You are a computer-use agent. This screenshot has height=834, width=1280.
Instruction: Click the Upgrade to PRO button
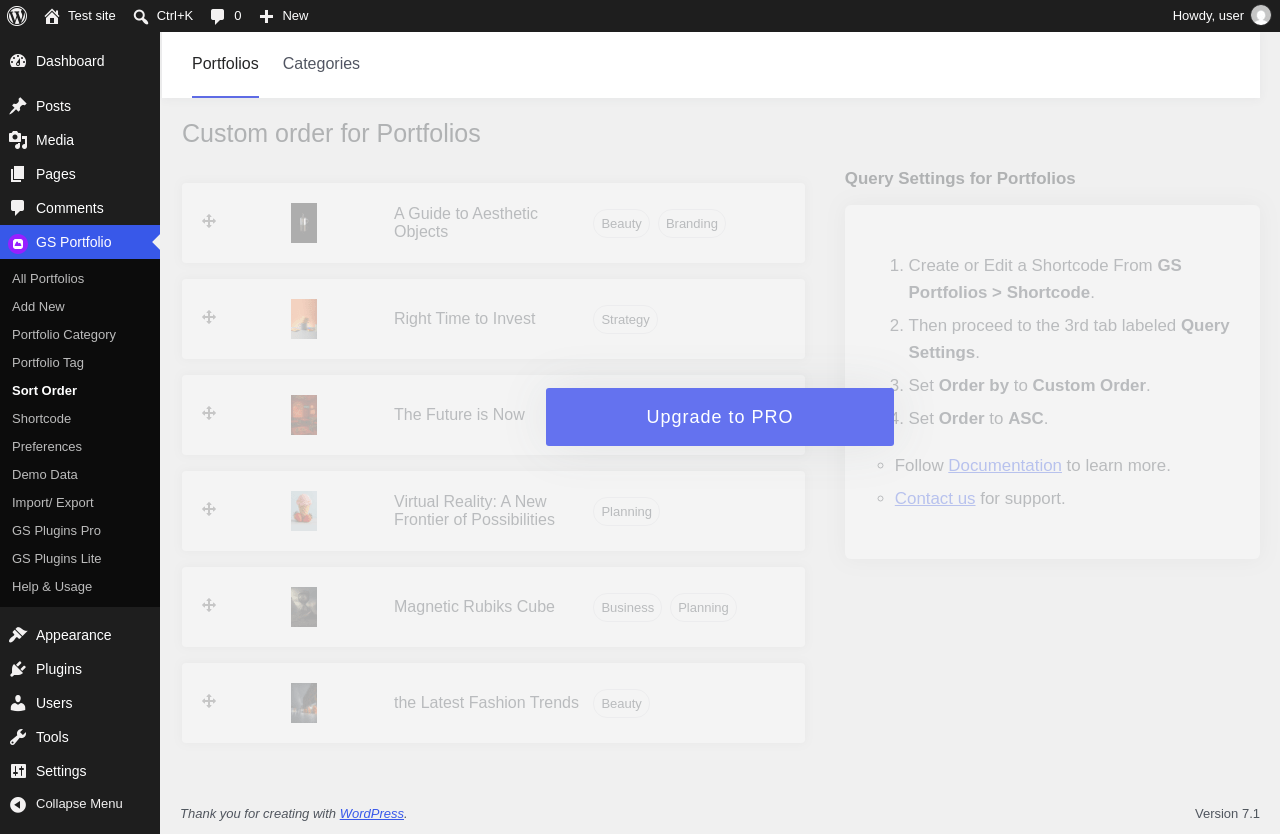720,417
